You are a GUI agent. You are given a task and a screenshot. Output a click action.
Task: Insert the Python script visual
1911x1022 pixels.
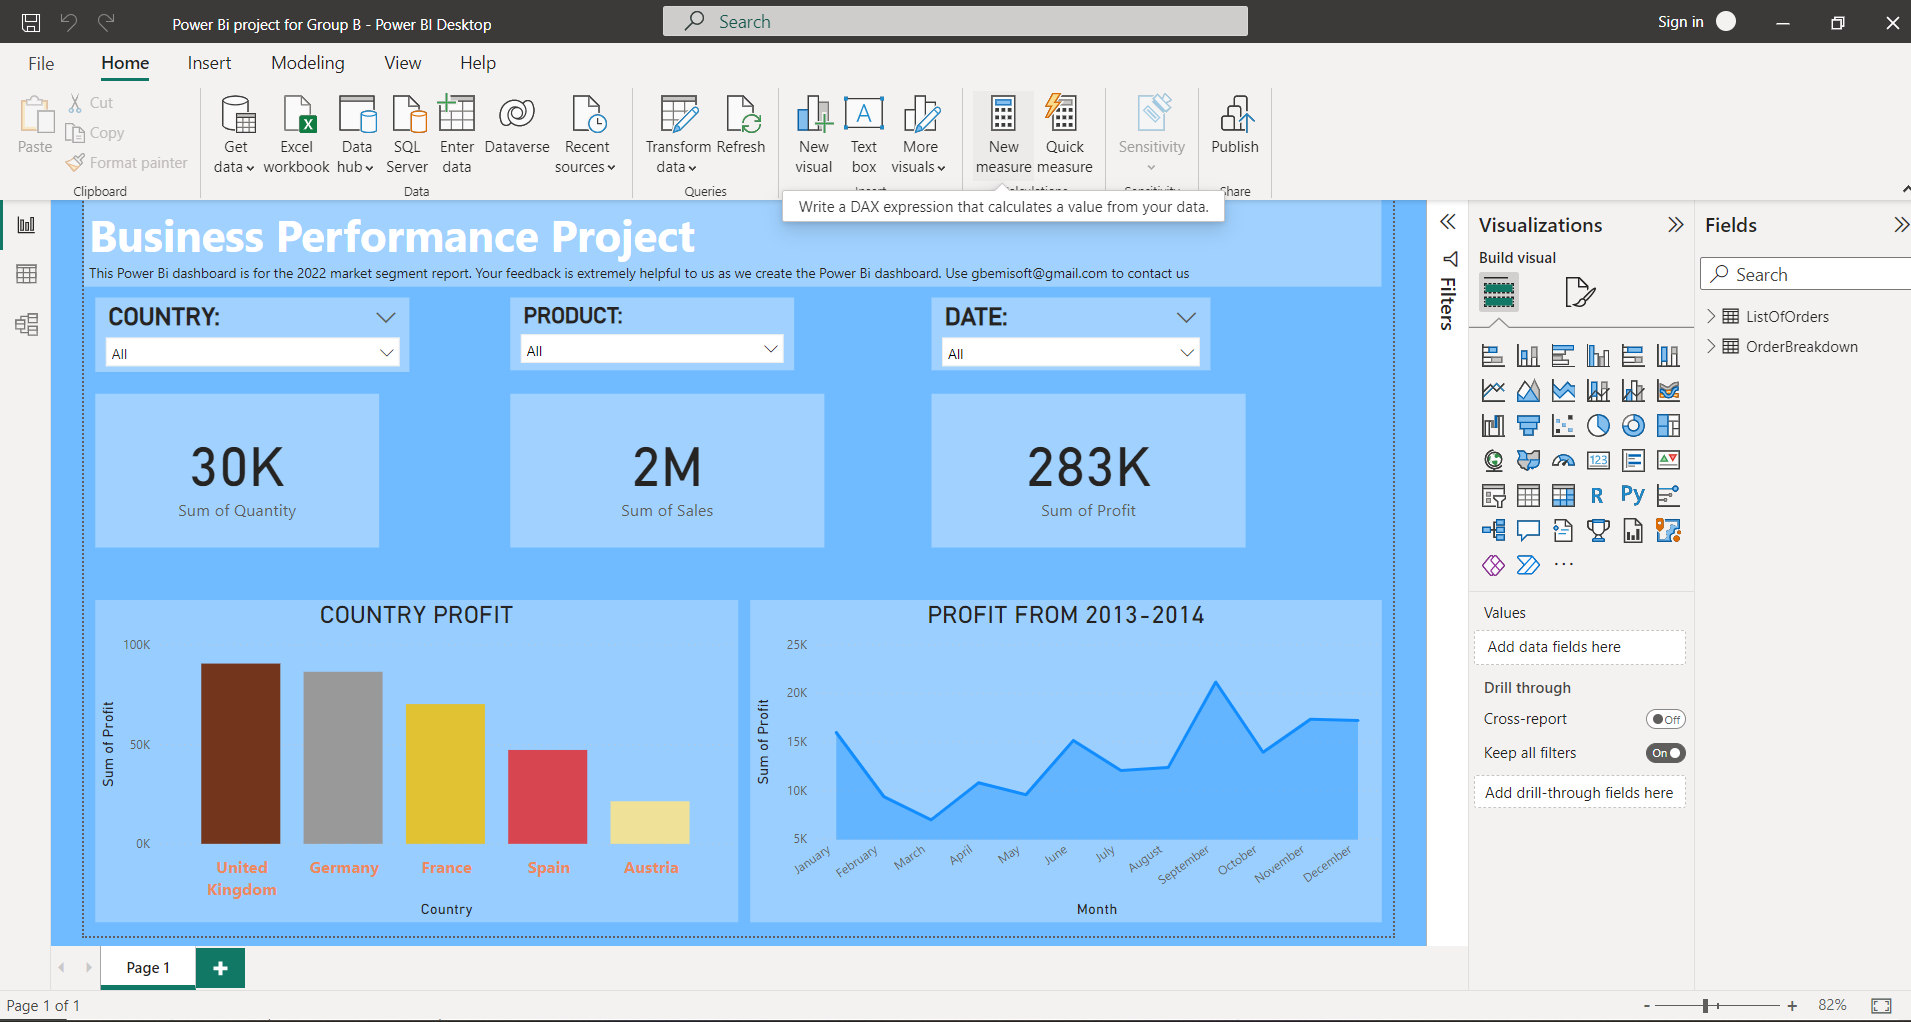tap(1632, 494)
